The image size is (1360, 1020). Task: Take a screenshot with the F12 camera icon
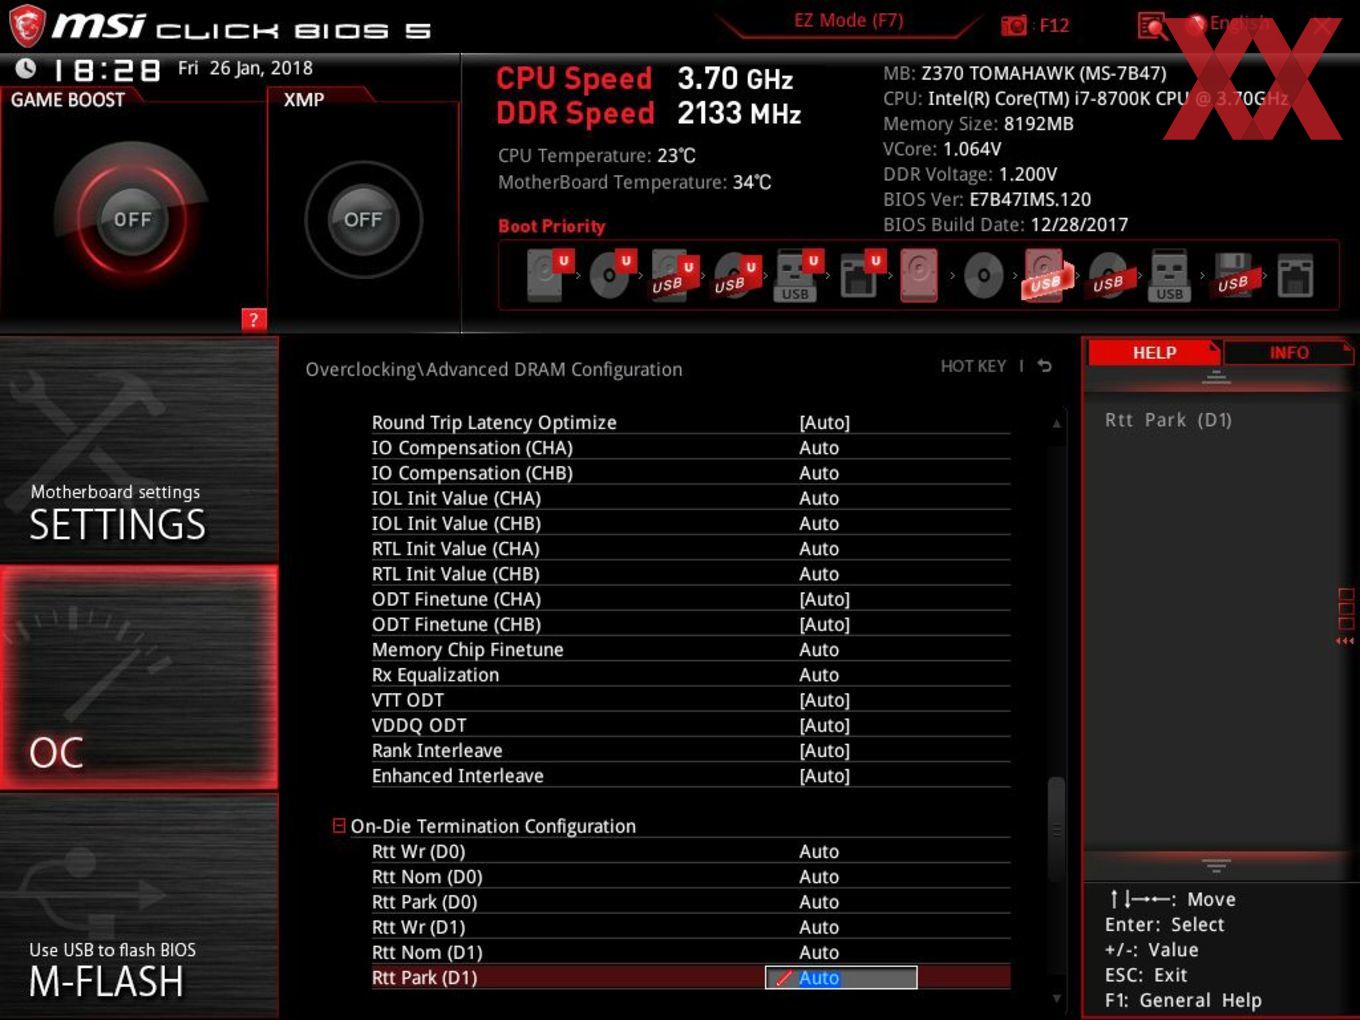pos(1014,25)
